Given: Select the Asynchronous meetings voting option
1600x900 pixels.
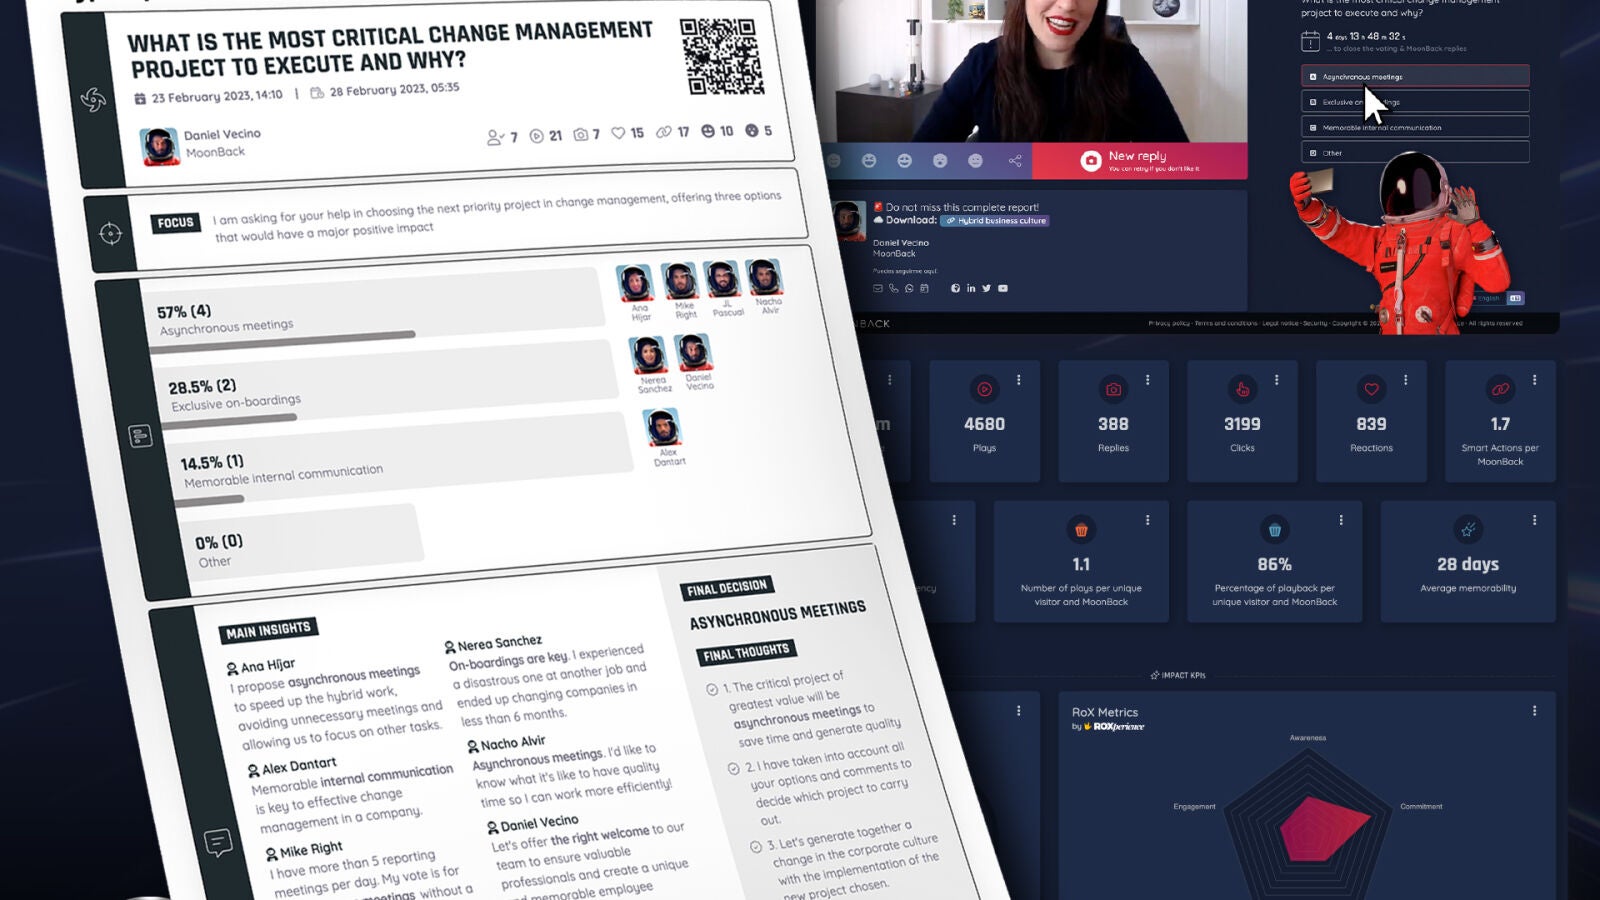Looking at the screenshot, I should 1414,77.
